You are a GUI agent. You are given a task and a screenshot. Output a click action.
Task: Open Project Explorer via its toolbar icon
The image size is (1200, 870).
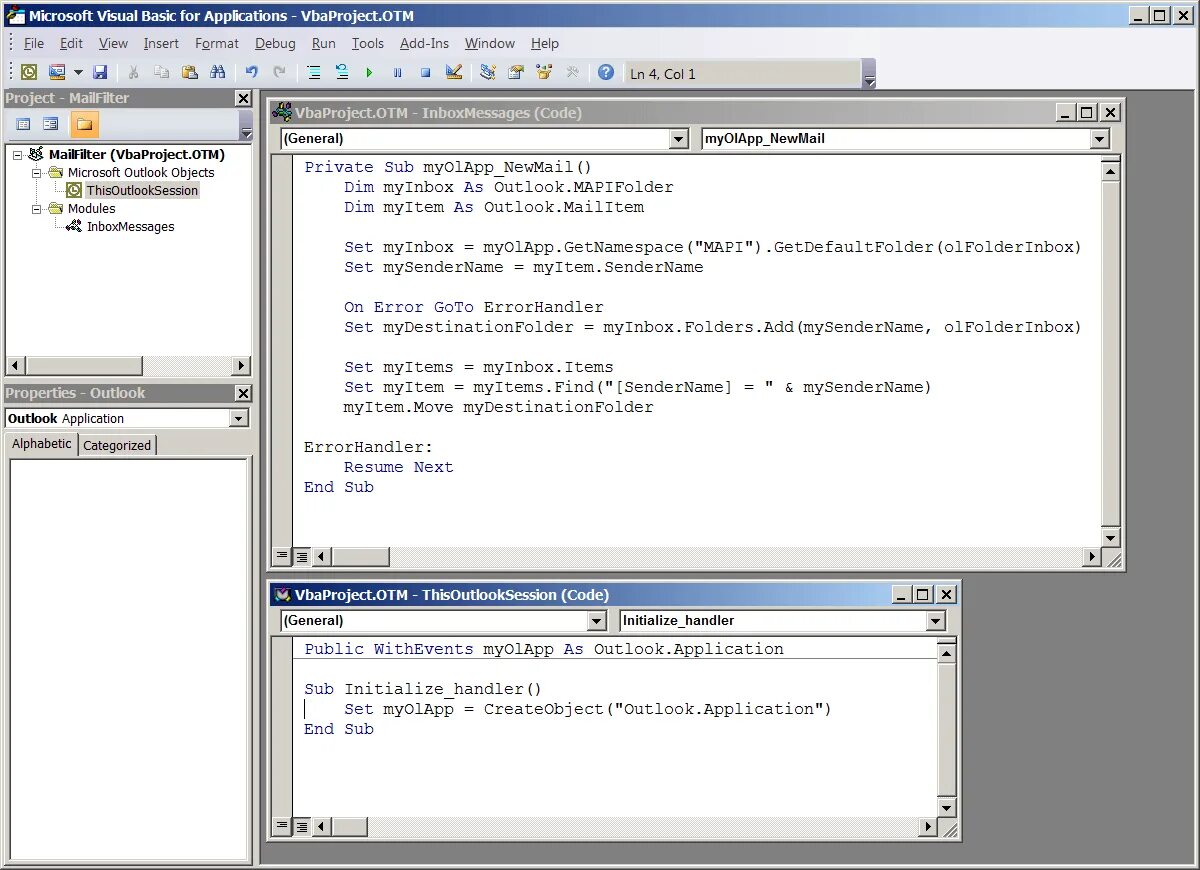(488, 72)
